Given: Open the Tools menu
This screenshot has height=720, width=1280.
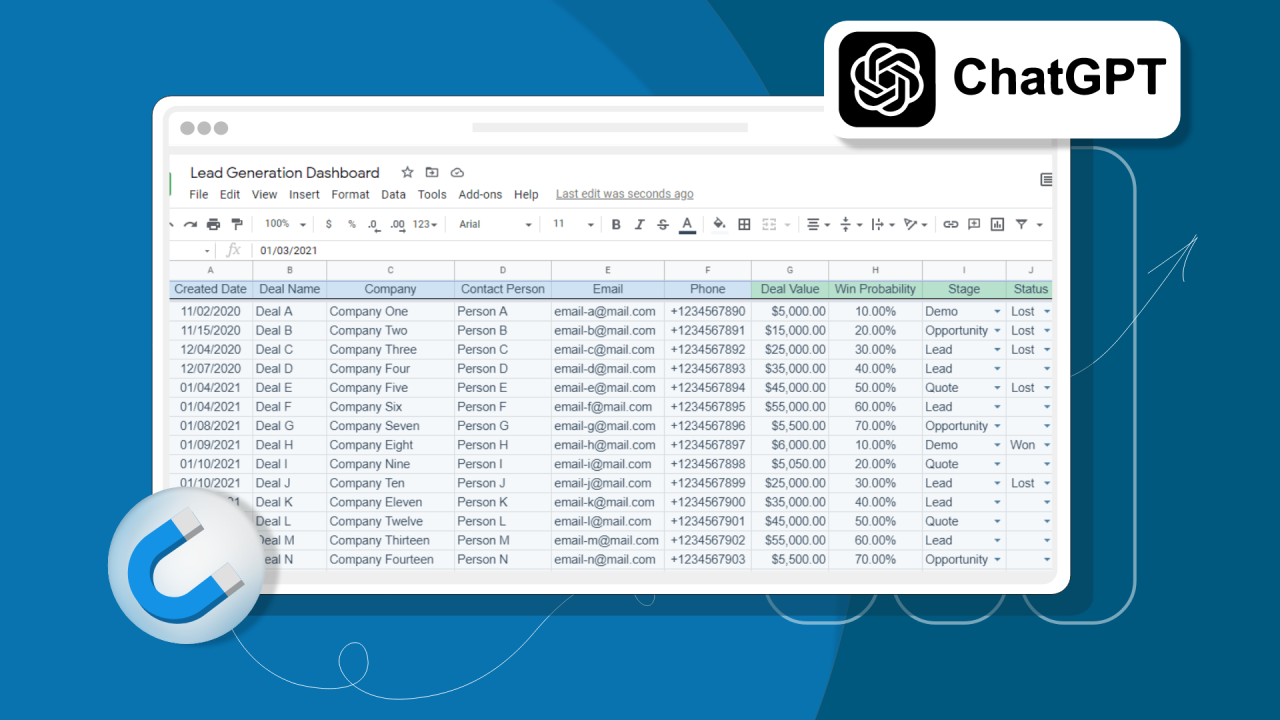Looking at the screenshot, I should point(432,194).
